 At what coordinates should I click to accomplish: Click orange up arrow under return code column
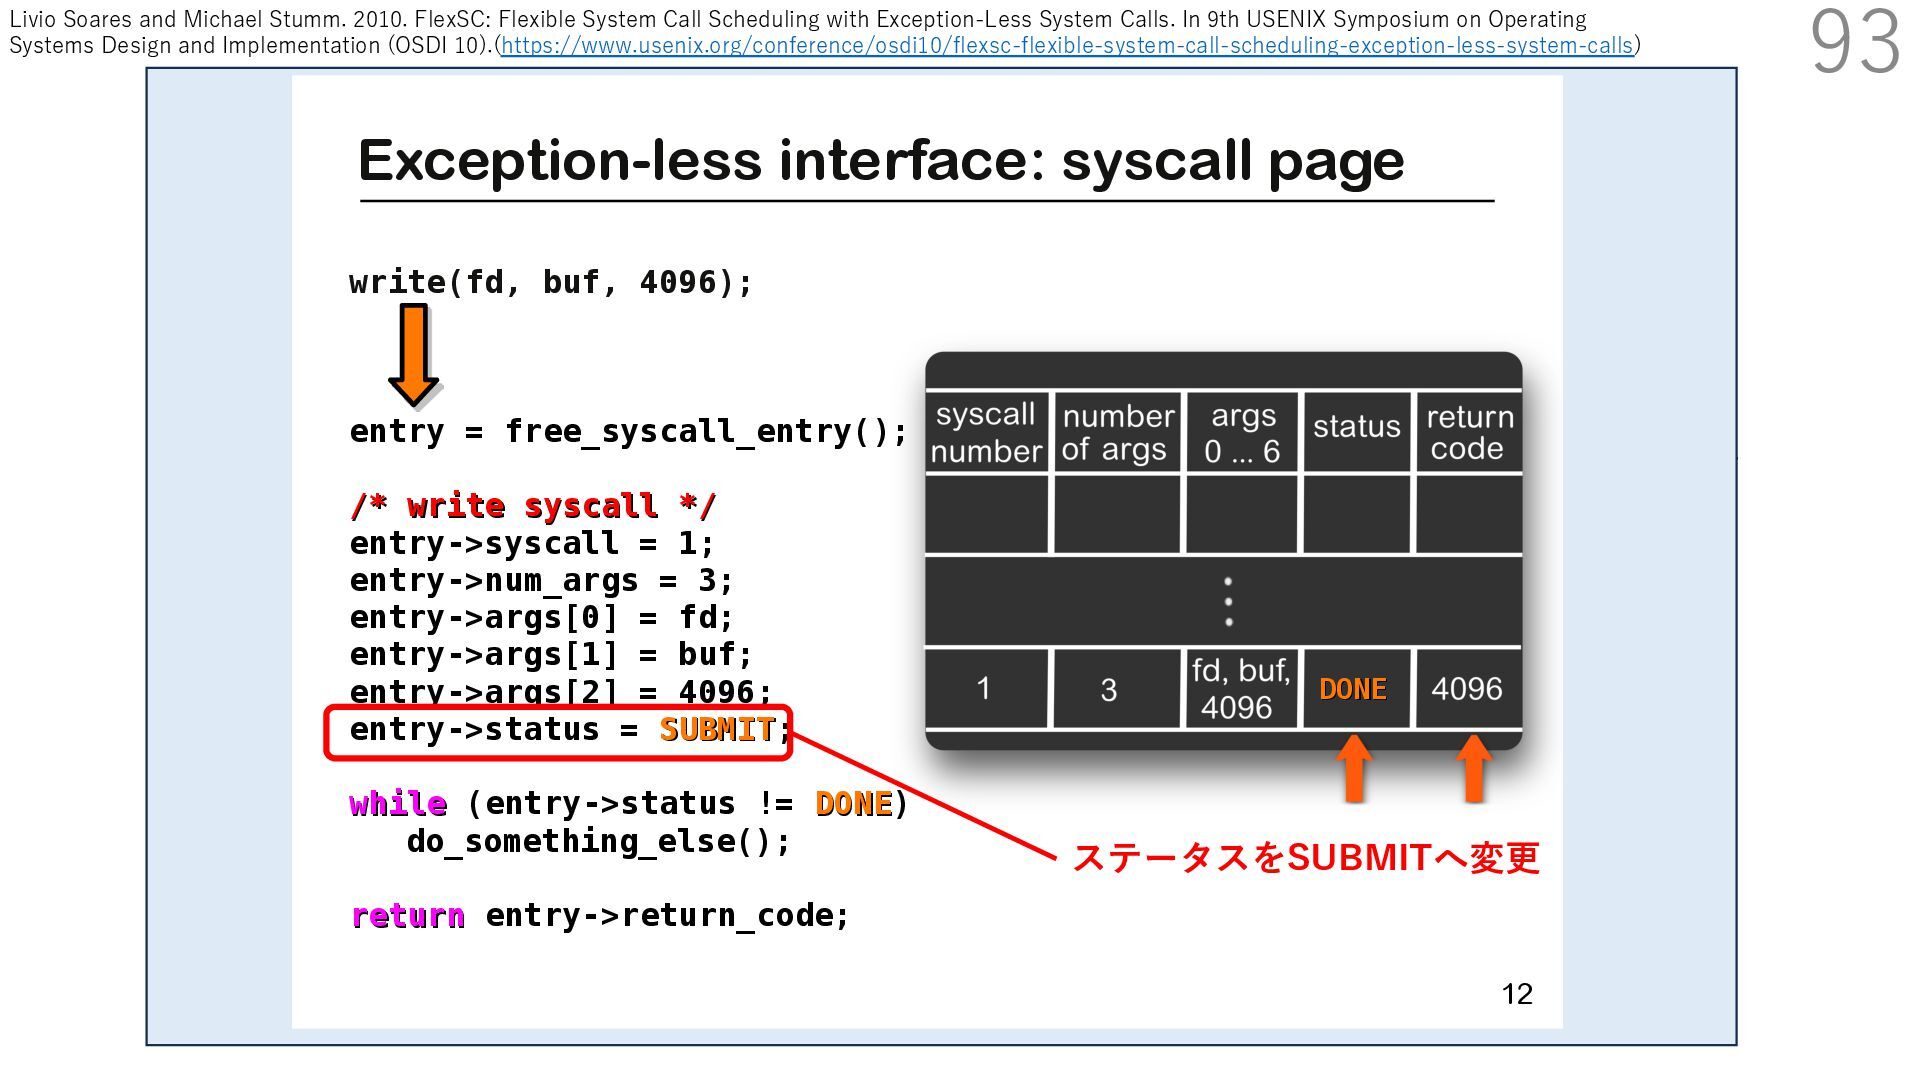pyautogui.click(x=1473, y=768)
